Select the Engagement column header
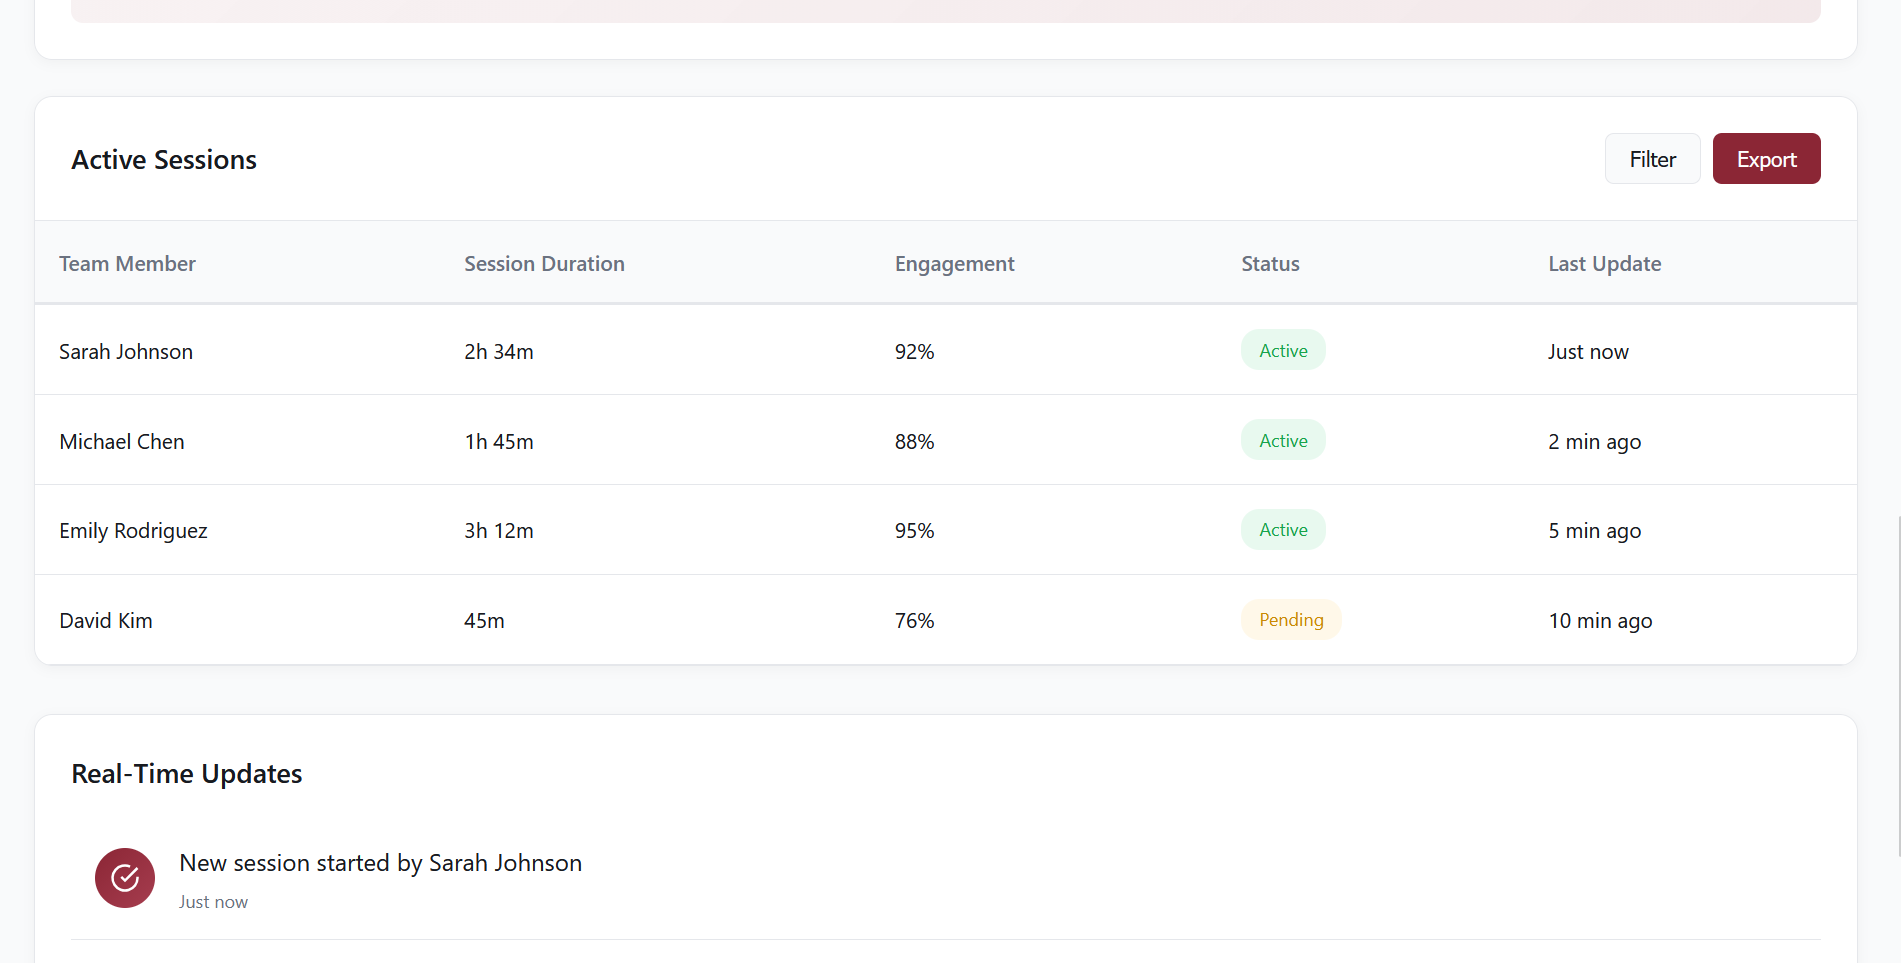1901x963 pixels. pyautogui.click(x=954, y=263)
